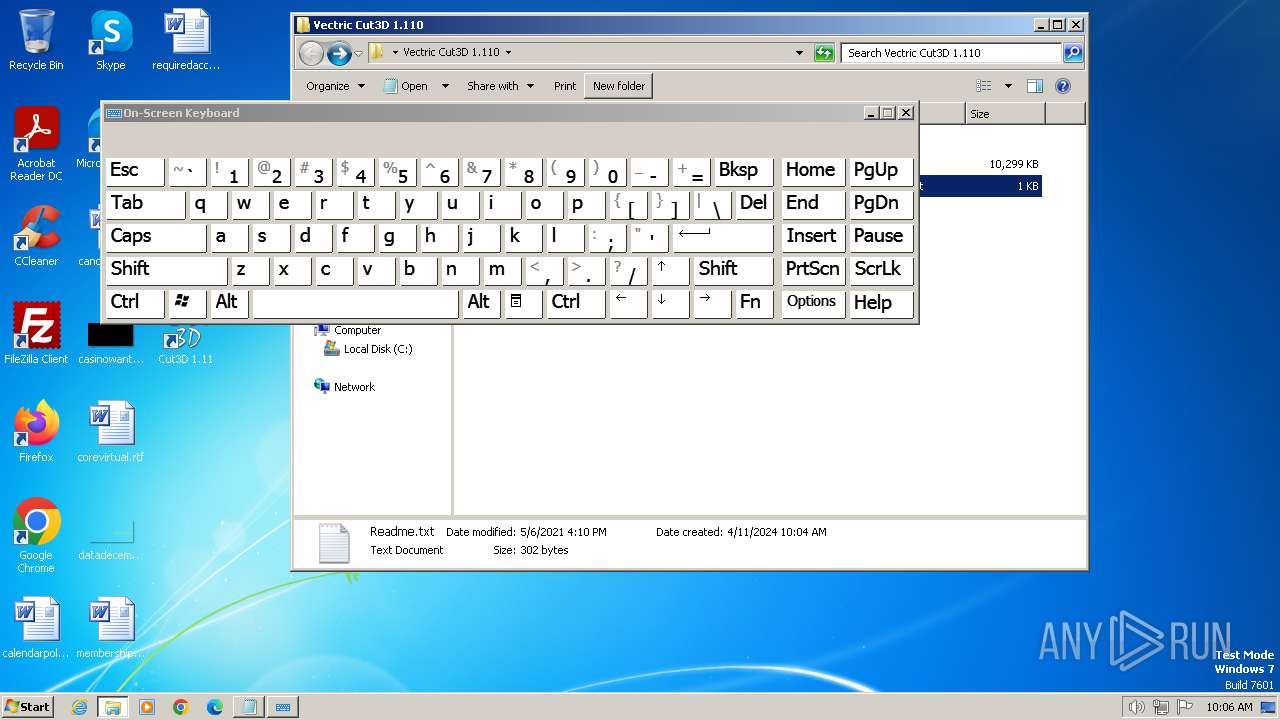The height and width of the screenshot is (720, 1280).
Task: Open Acrobat Reader DC desktop shortcut
Action: [36, 144]
